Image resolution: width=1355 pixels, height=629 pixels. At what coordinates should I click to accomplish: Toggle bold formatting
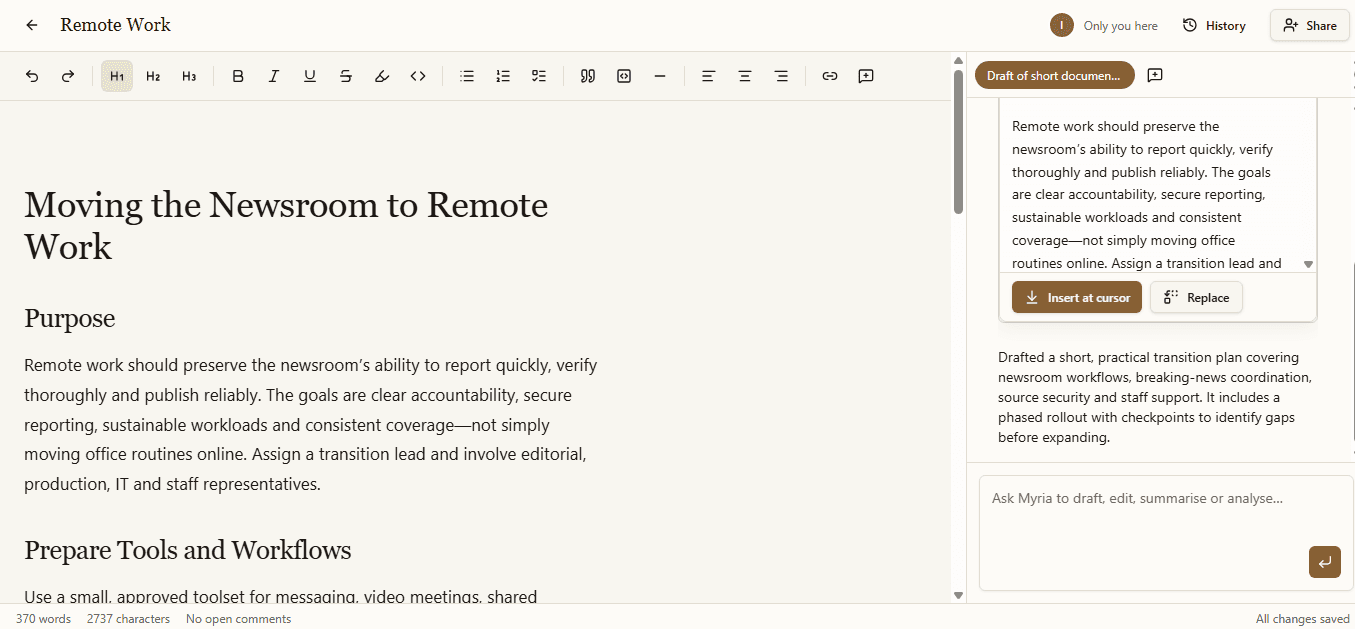238,76
